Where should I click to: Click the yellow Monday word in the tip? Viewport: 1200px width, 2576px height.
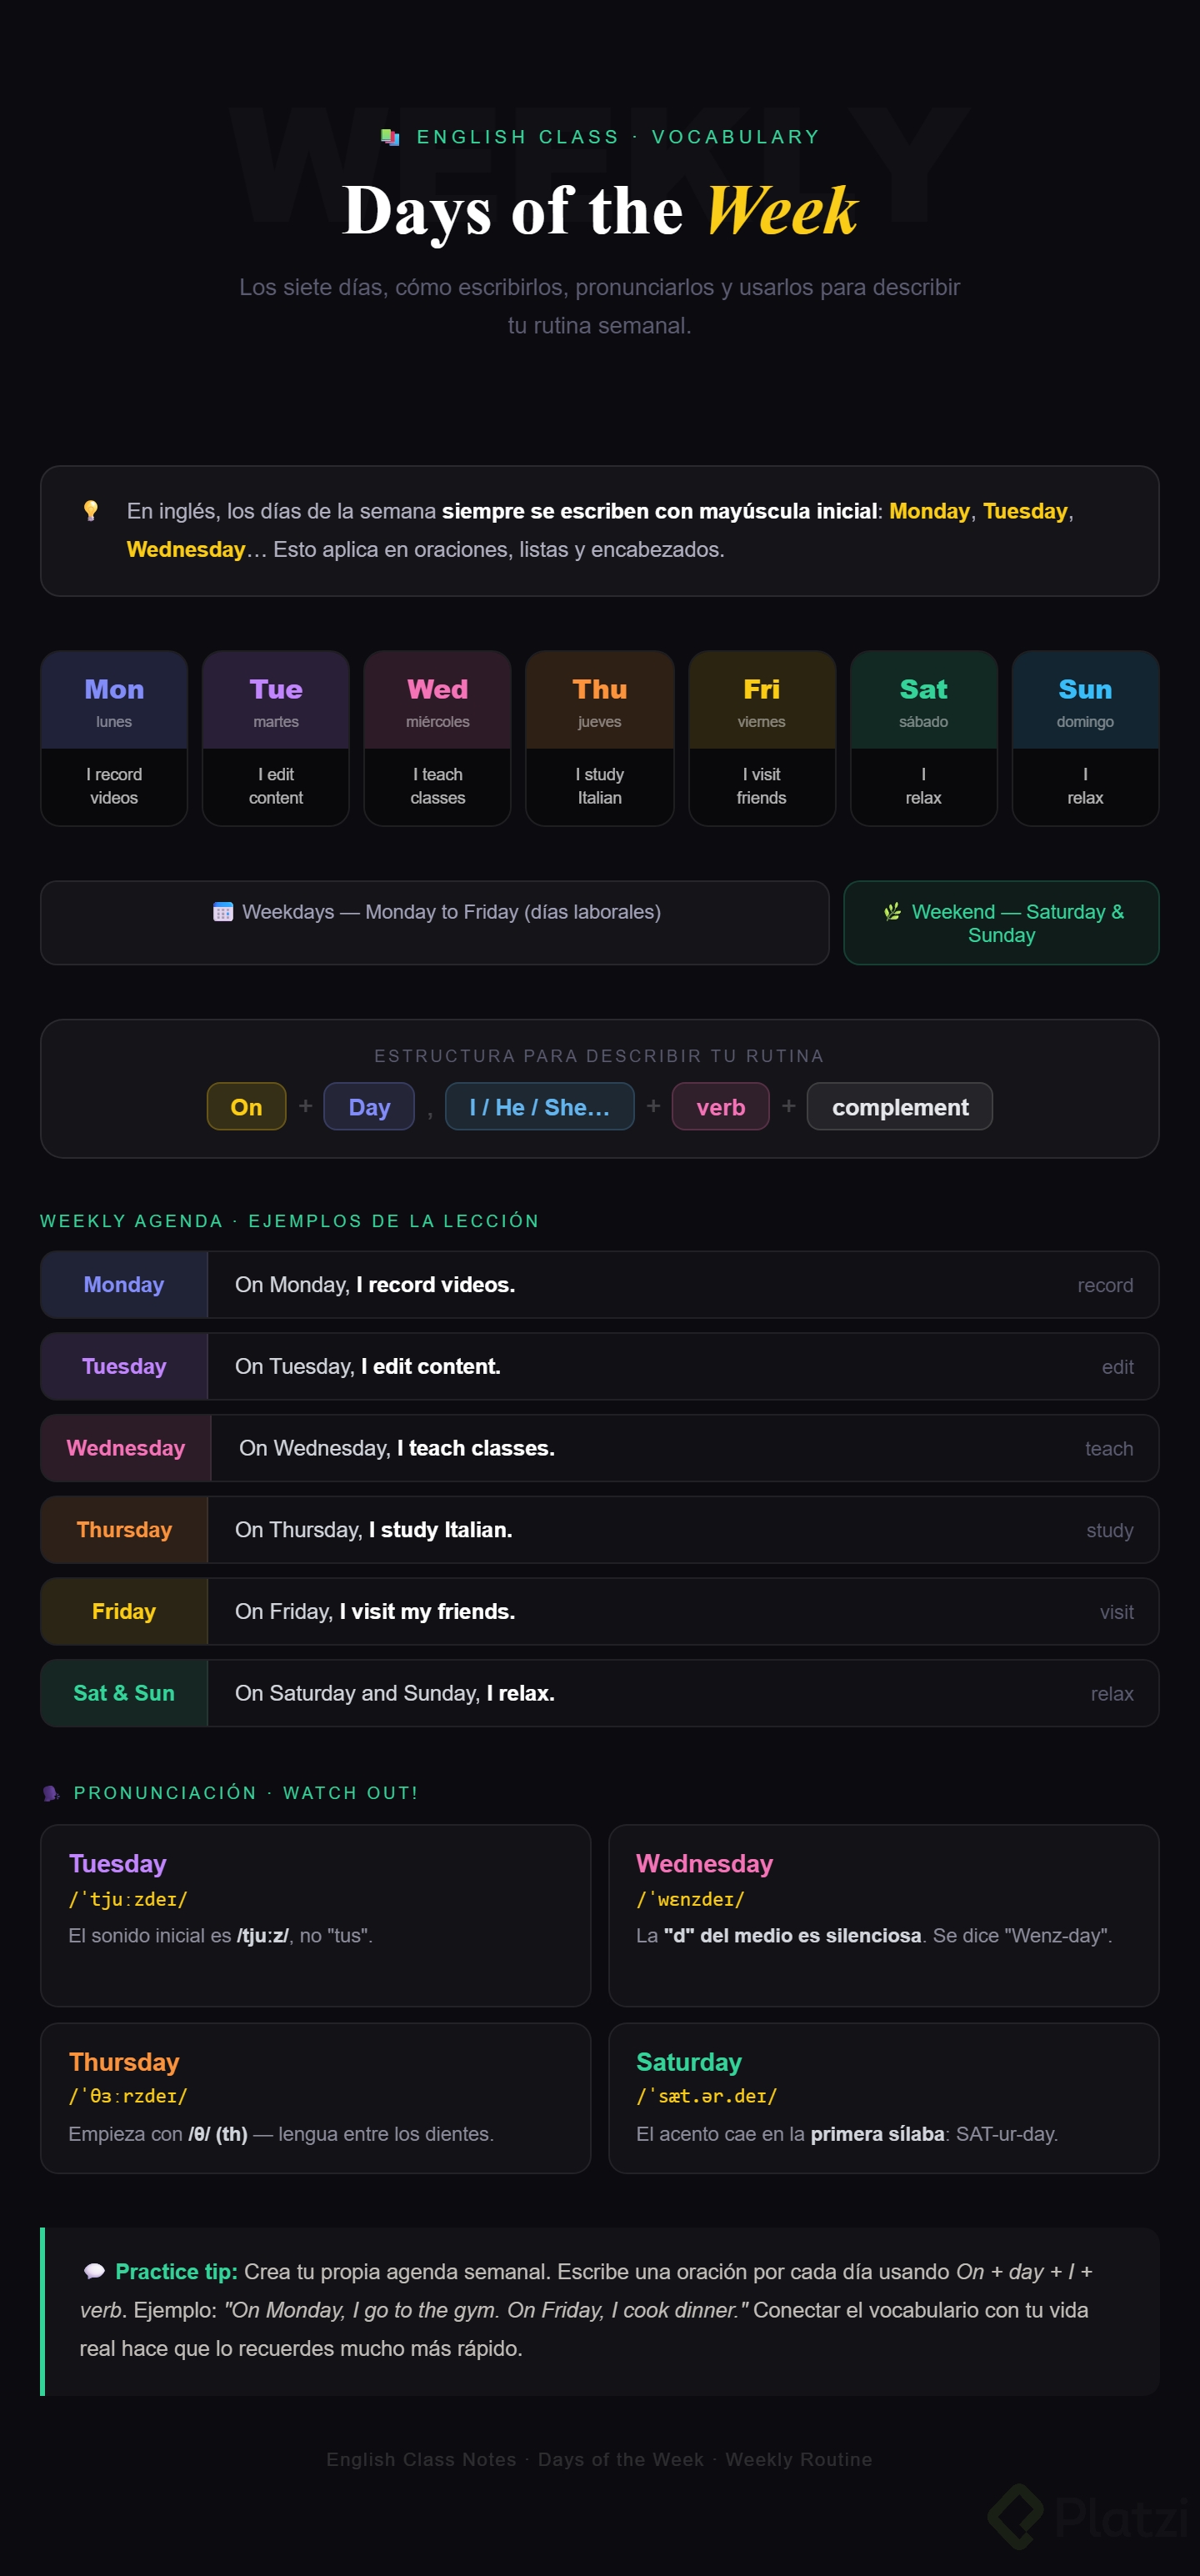pos(929,511)
